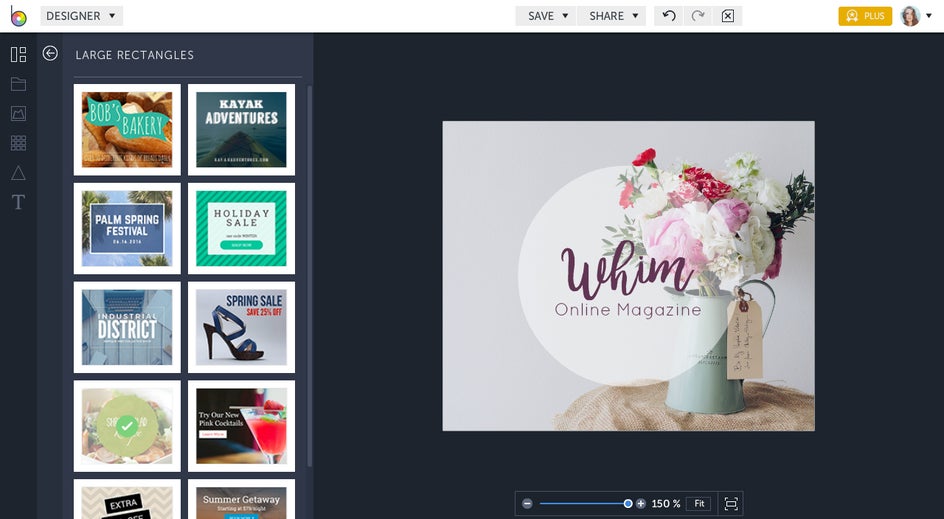Open the folder manager icon
944x519 pixels.
point(18,84)
